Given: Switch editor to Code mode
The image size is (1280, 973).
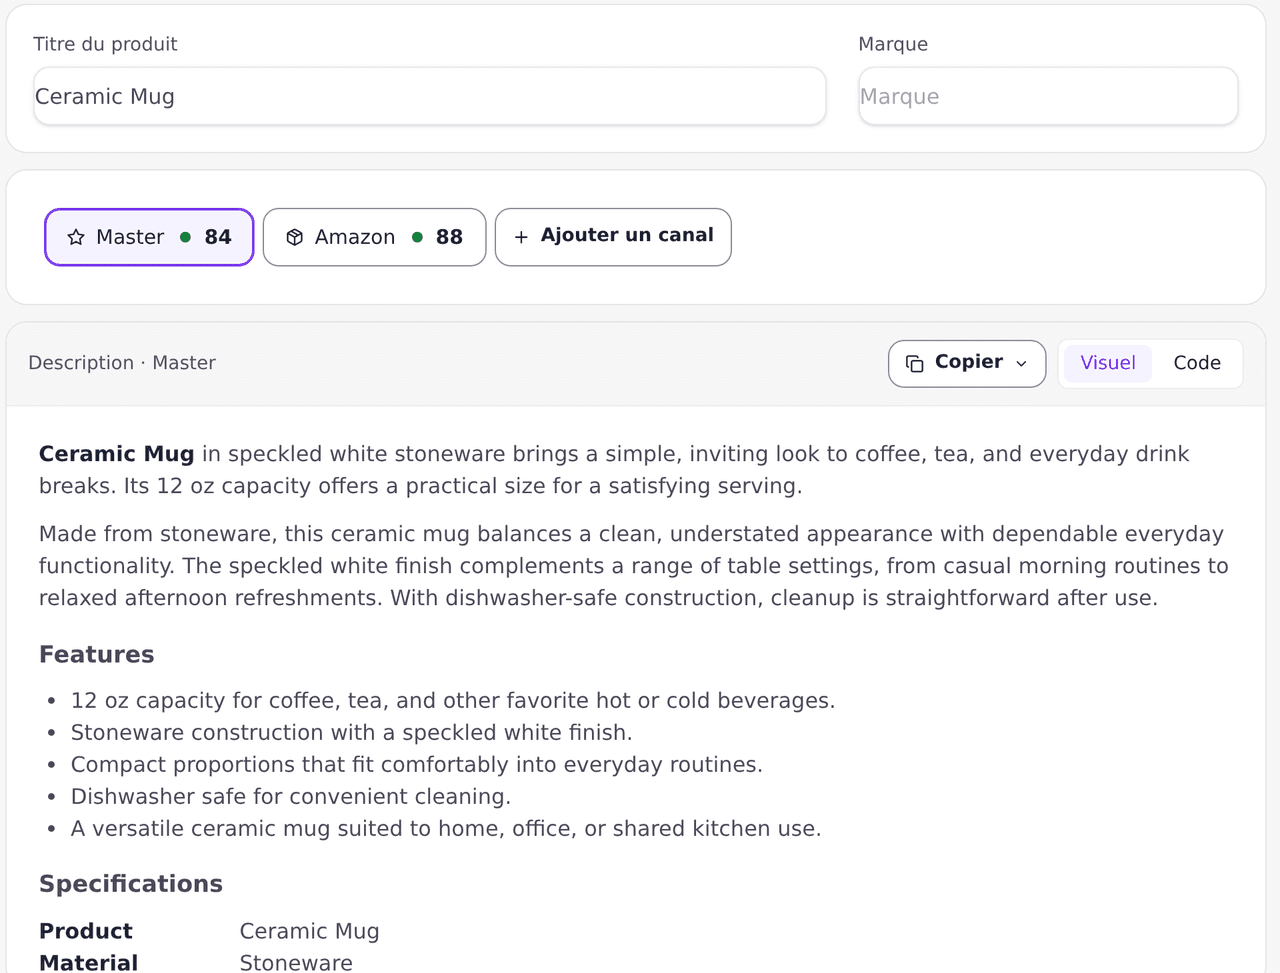Looking at the screenshot, I should [x=1197, y=363].
